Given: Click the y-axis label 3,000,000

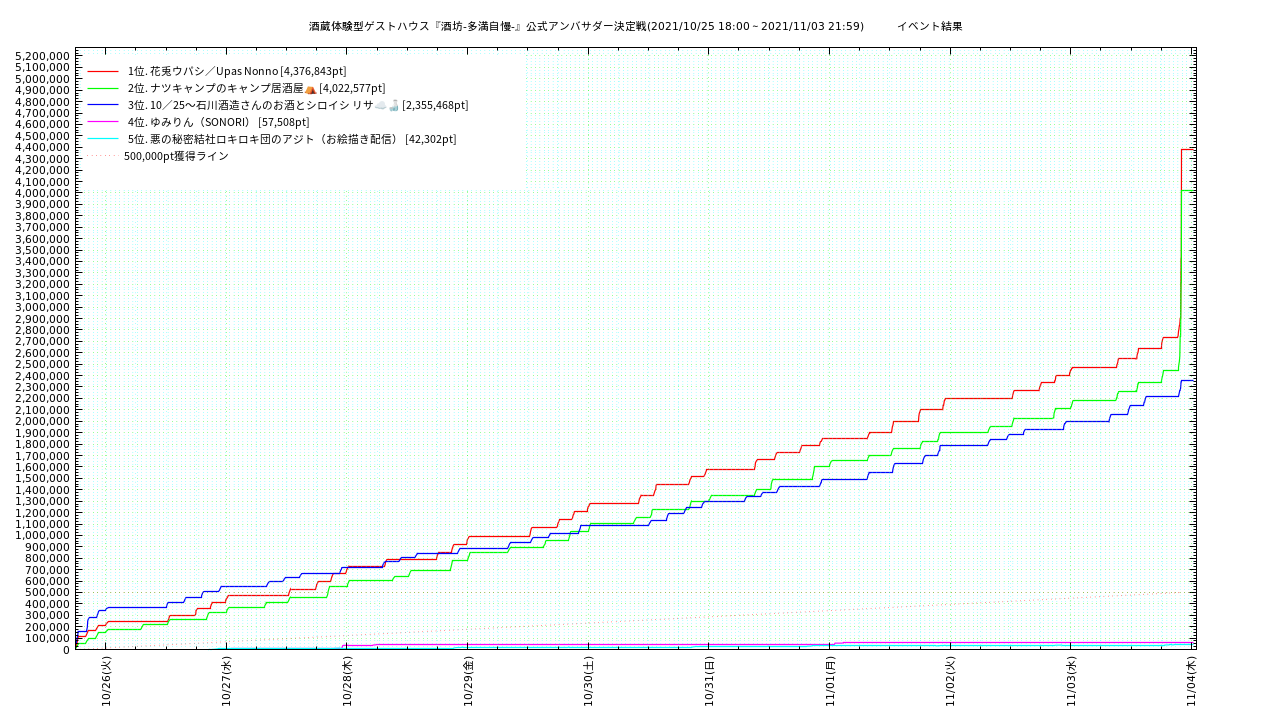Looking at the screenshot, I should pyautogui.click(x=44, y=308).
